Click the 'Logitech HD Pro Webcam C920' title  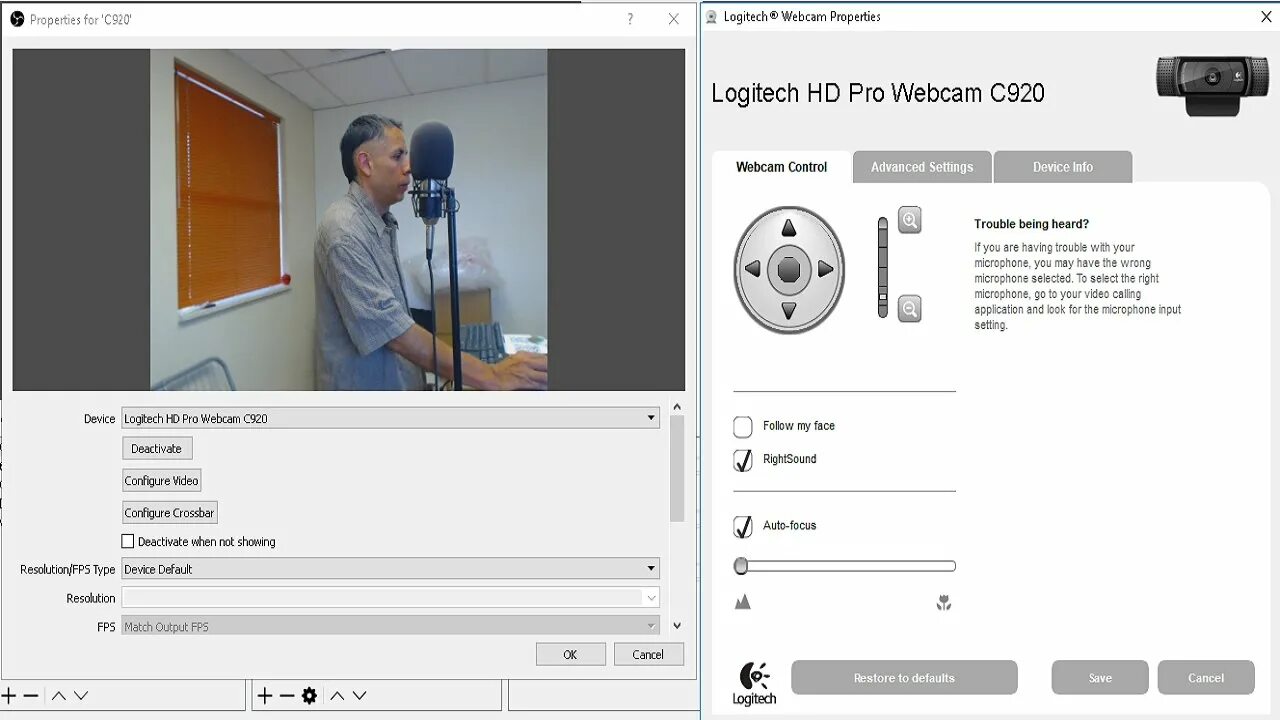[878, 93]
